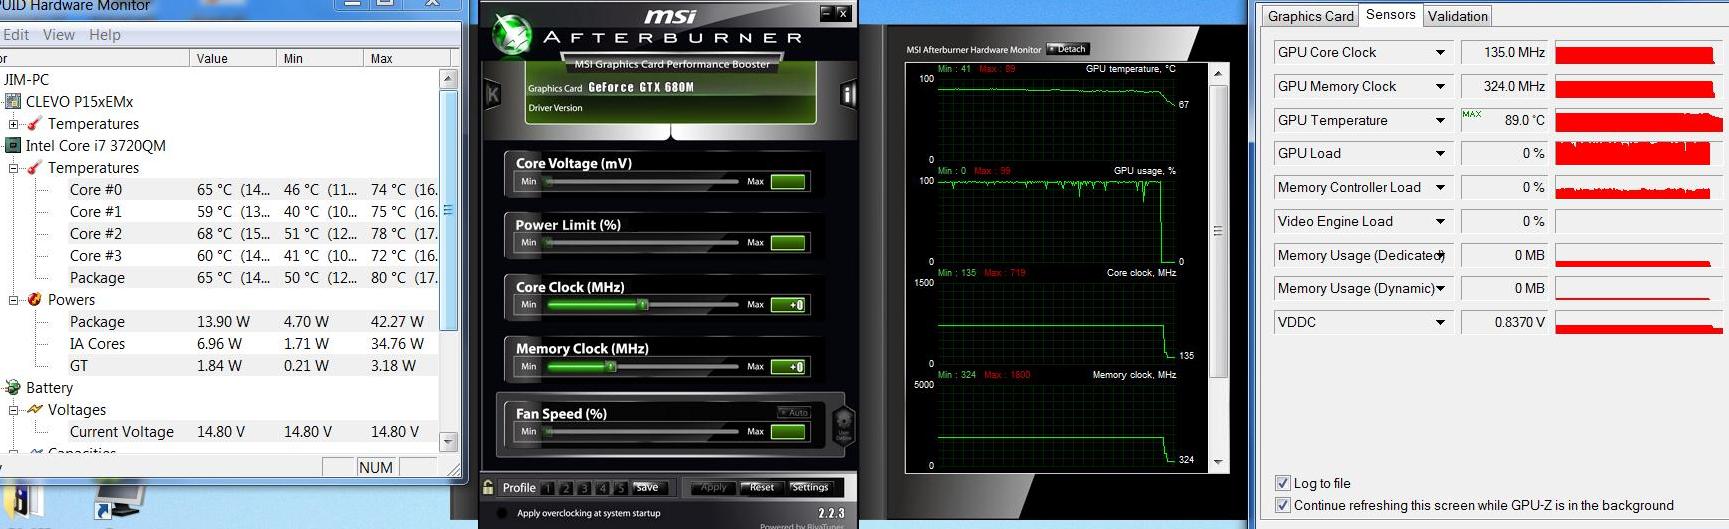Open the Help menu in HWMonitor
Image resolution: width=1729 pixels, height=529 pixels.
(x=105, y=34)
